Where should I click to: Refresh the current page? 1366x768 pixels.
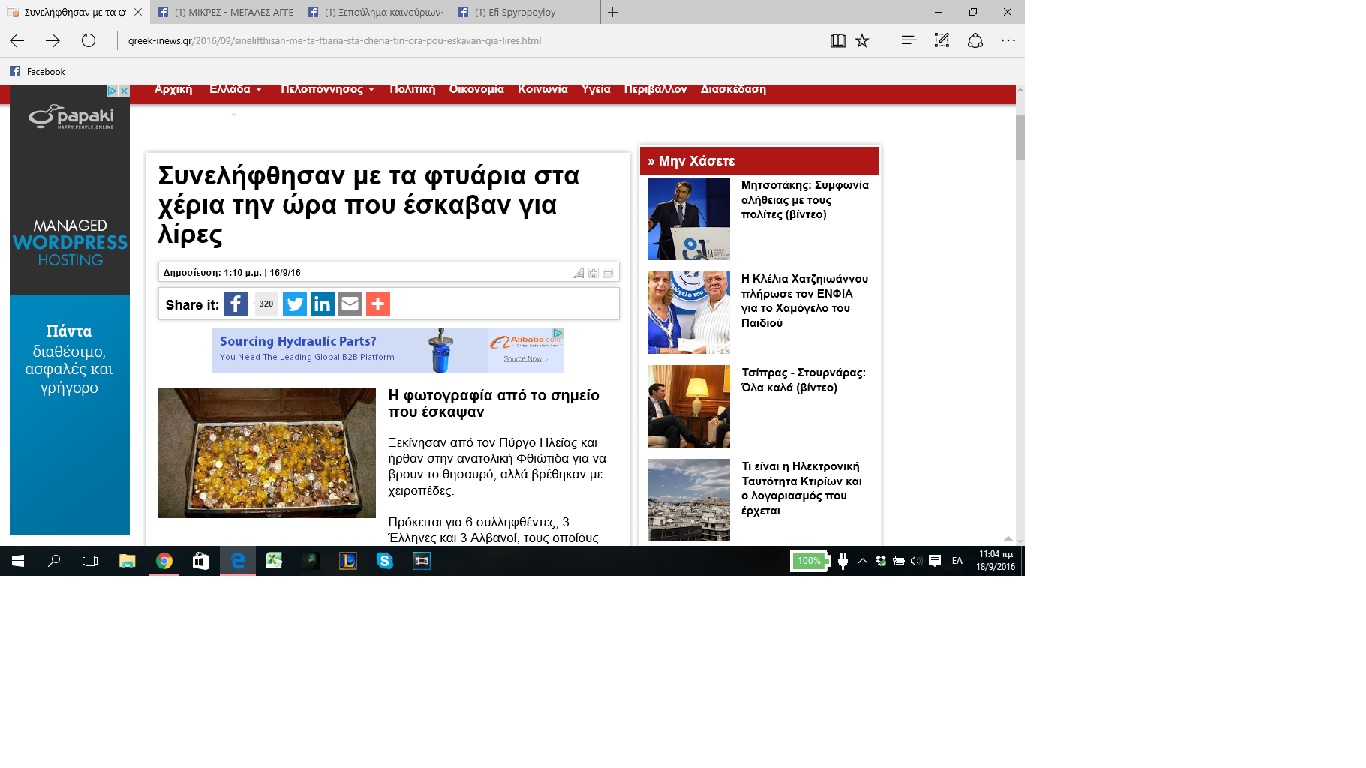(88, 41)
